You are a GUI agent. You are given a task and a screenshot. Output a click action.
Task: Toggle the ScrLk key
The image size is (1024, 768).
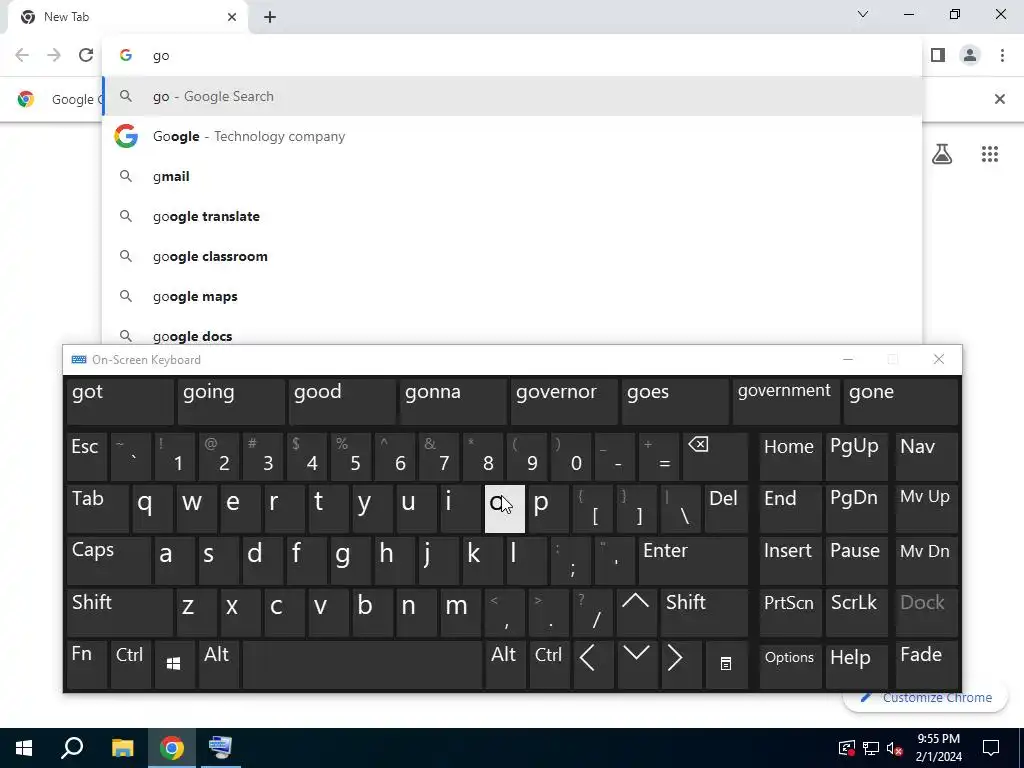[x=856, y=612]
